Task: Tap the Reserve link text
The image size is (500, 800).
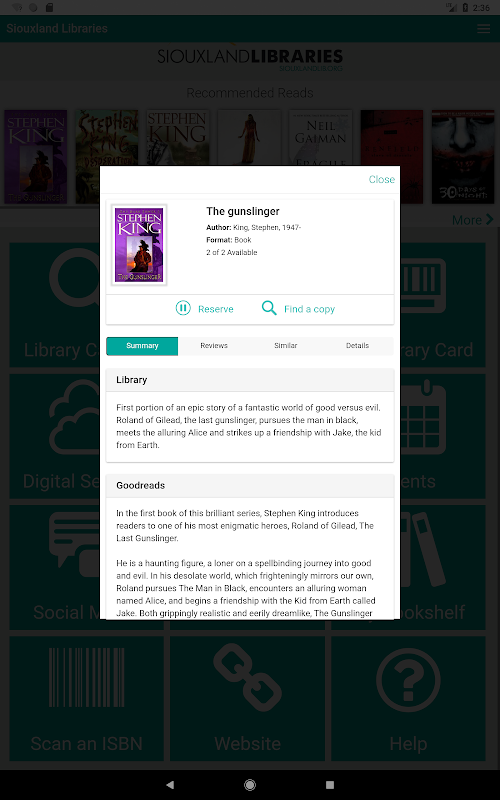Action: [215, 309]
